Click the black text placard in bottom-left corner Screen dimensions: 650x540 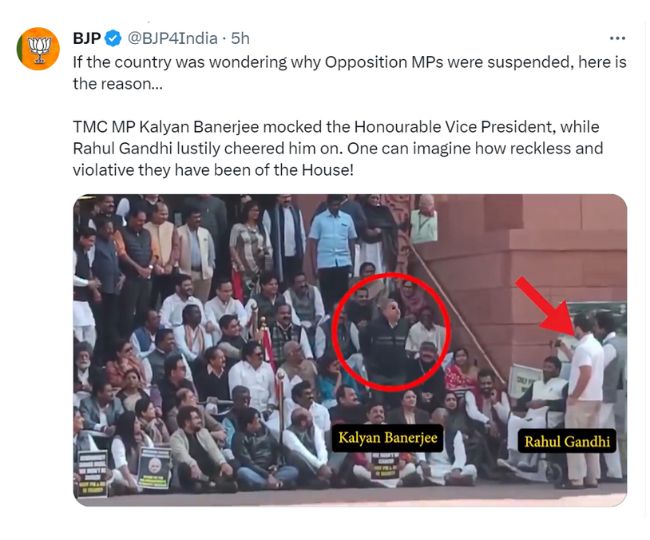click(x=92, y=474)
